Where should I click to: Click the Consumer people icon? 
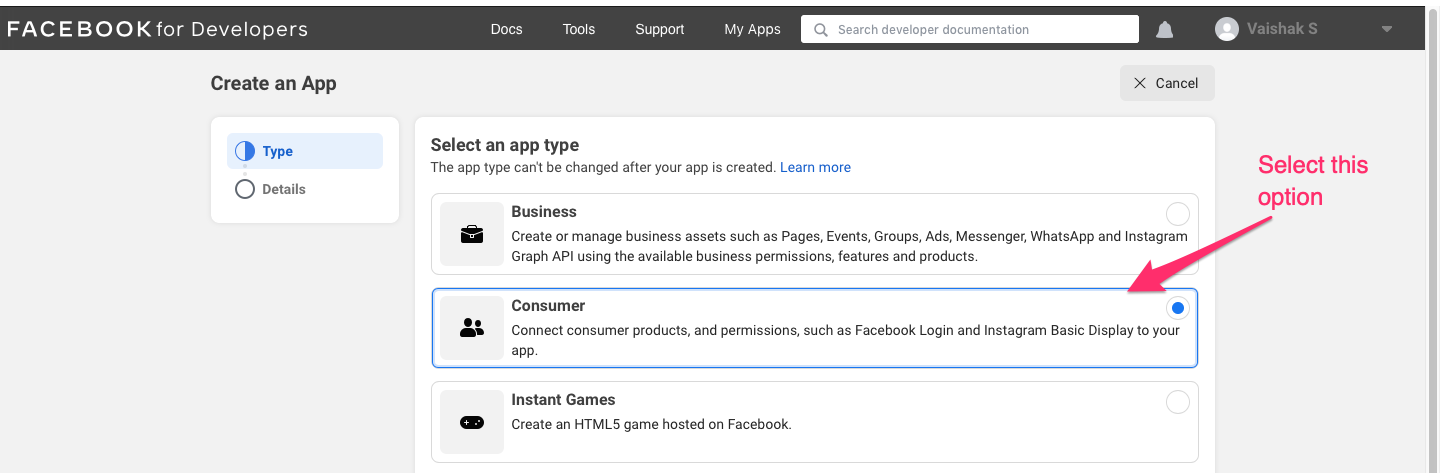click(472, 327)
